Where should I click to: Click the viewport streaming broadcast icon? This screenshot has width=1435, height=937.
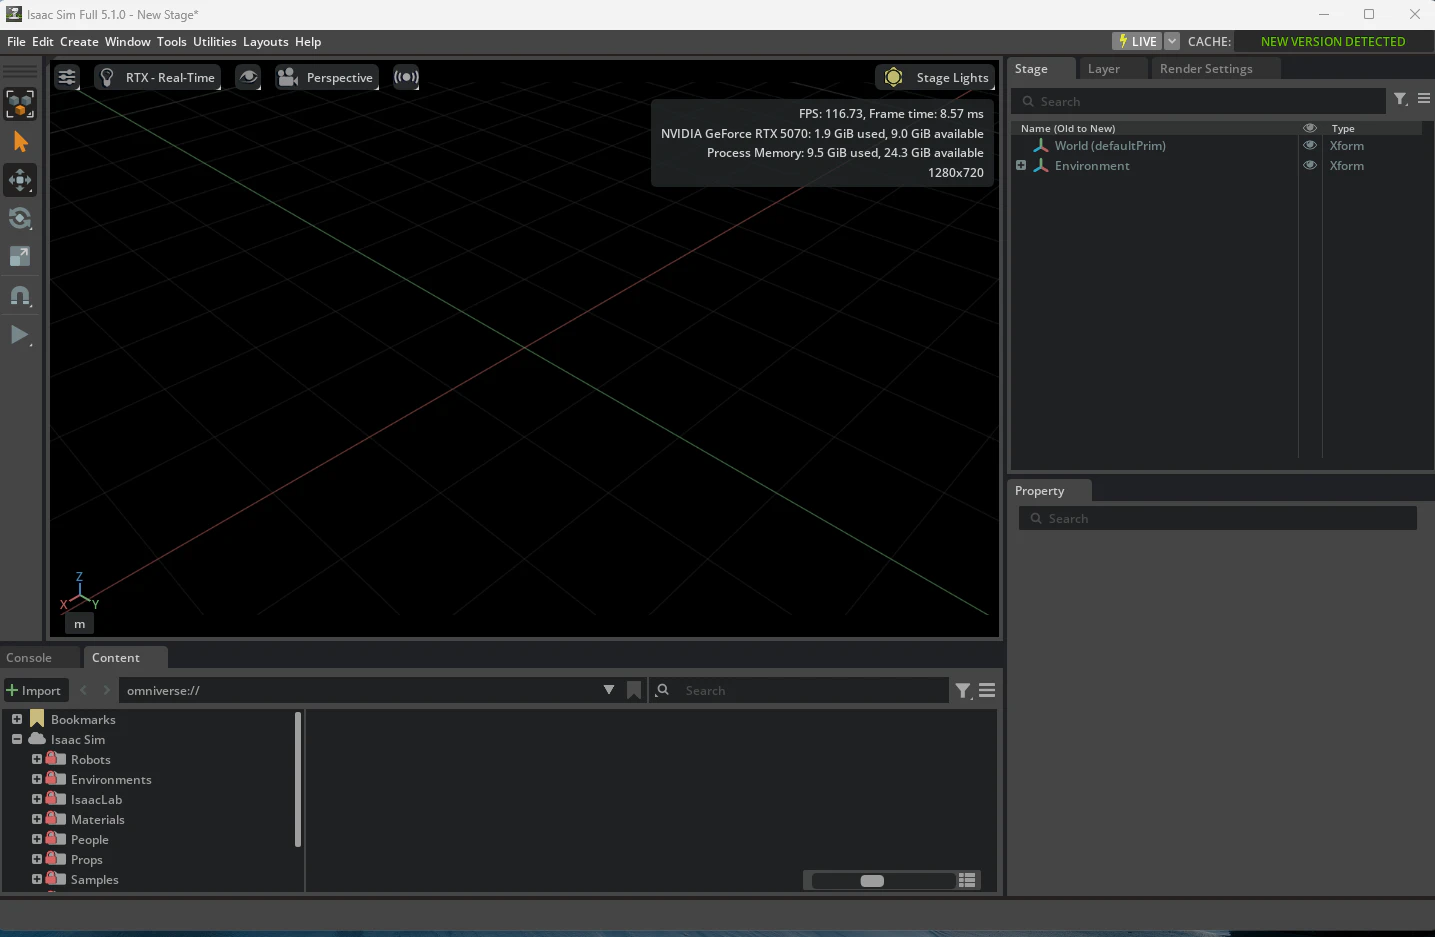[406, 77]
